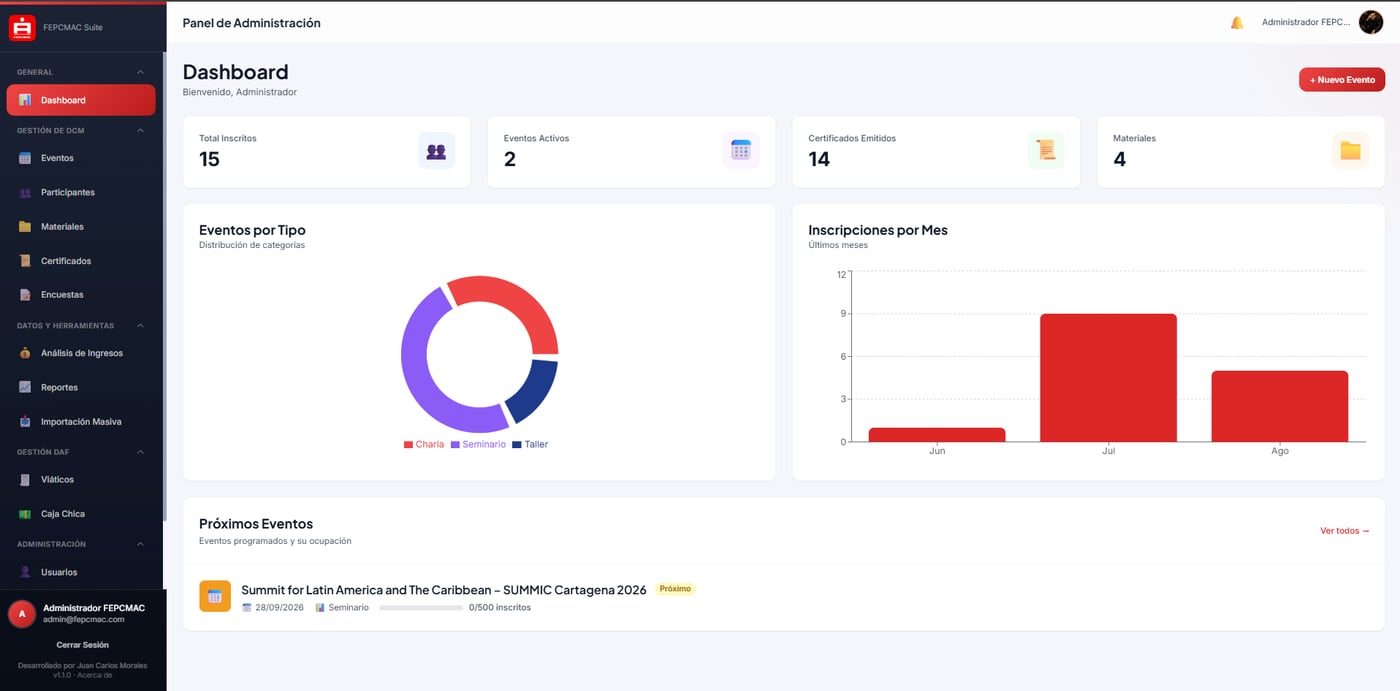Click the + Nuevo Evento button

click(x=1342, y=79)
